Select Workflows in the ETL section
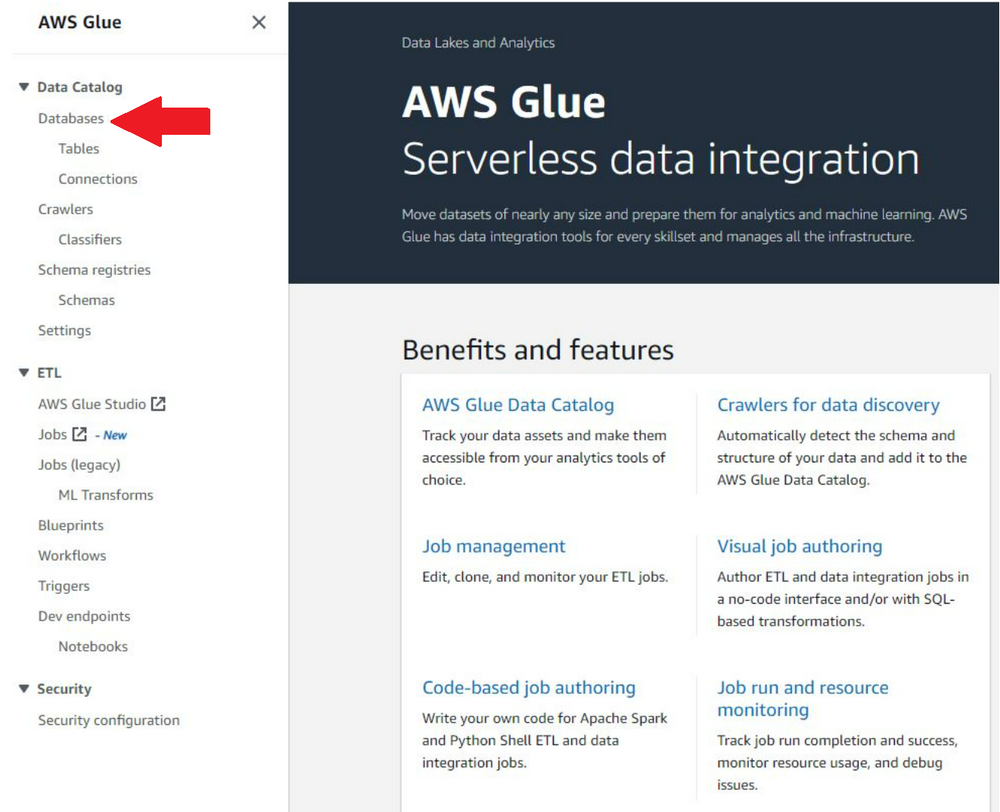Screen dimensions: 1000x812 pos(71,555)
